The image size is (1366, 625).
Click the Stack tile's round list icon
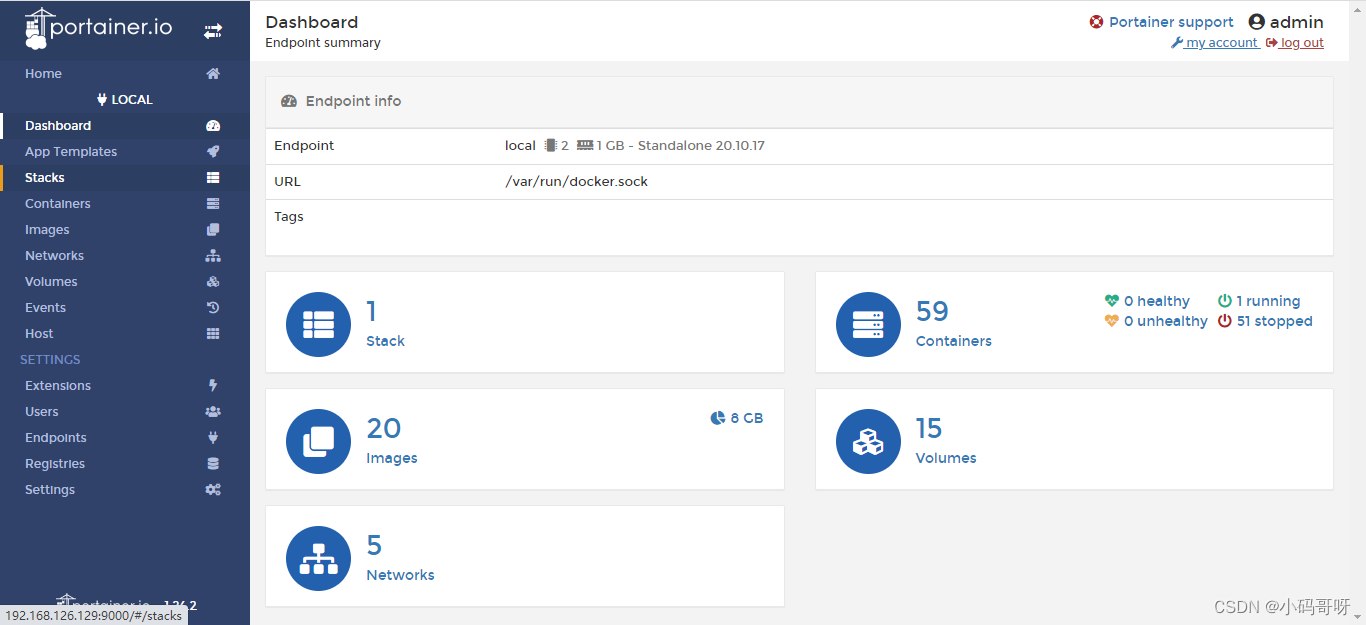[x=318, y=324]
